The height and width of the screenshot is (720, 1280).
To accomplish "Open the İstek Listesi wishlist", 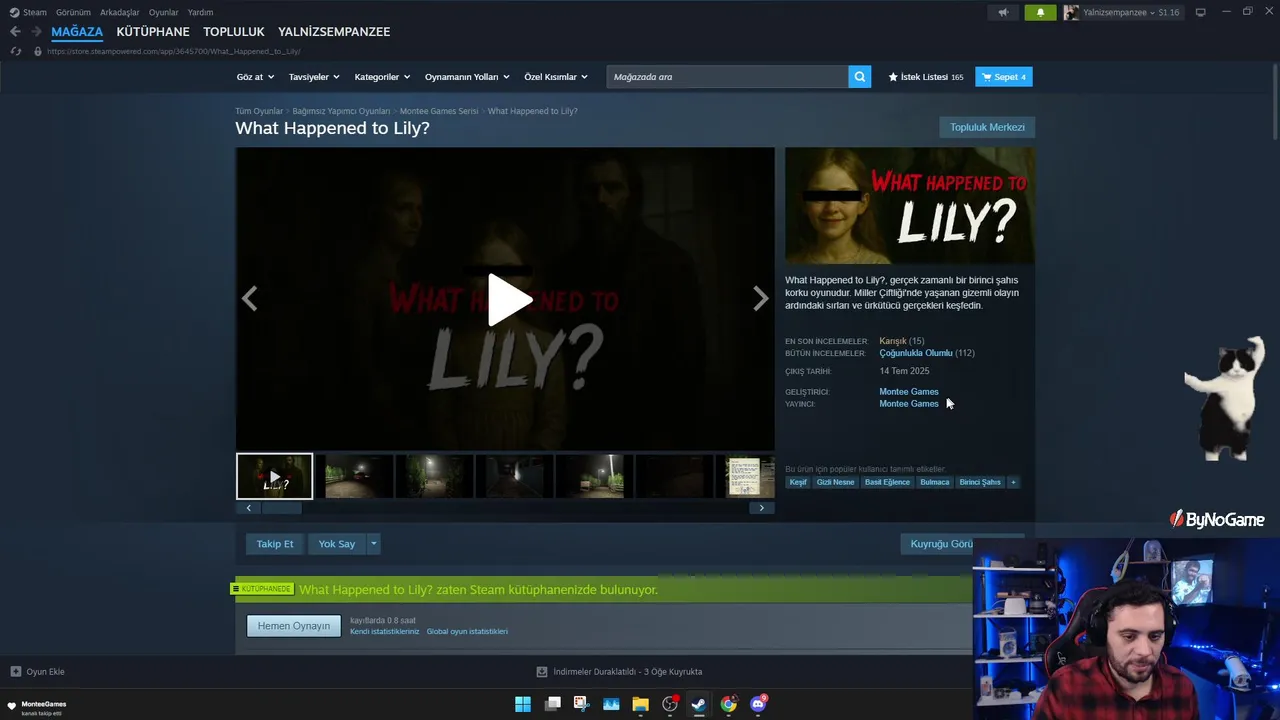I will point(926,77).
